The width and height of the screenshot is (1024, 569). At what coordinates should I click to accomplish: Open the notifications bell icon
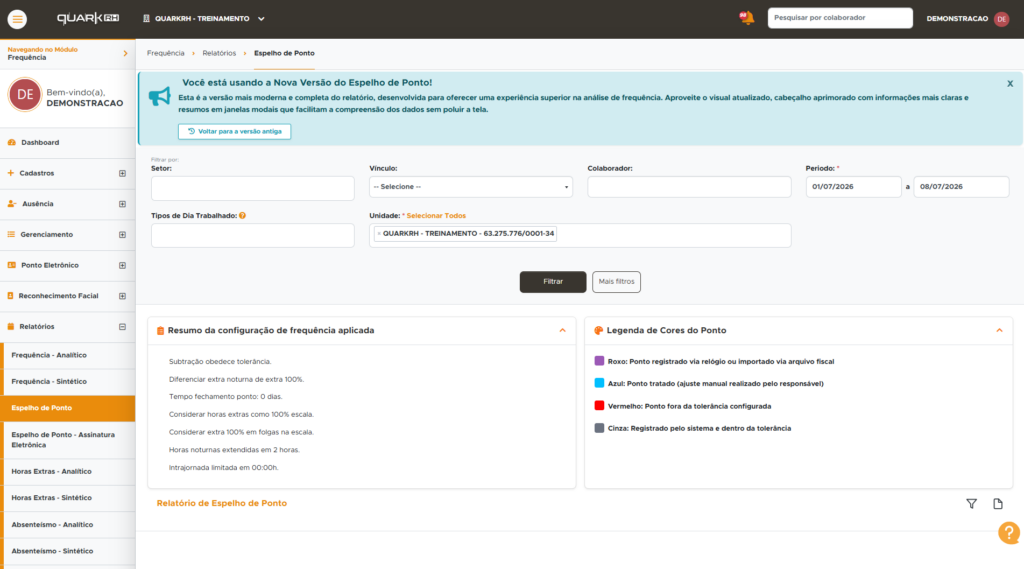[746, 18]
